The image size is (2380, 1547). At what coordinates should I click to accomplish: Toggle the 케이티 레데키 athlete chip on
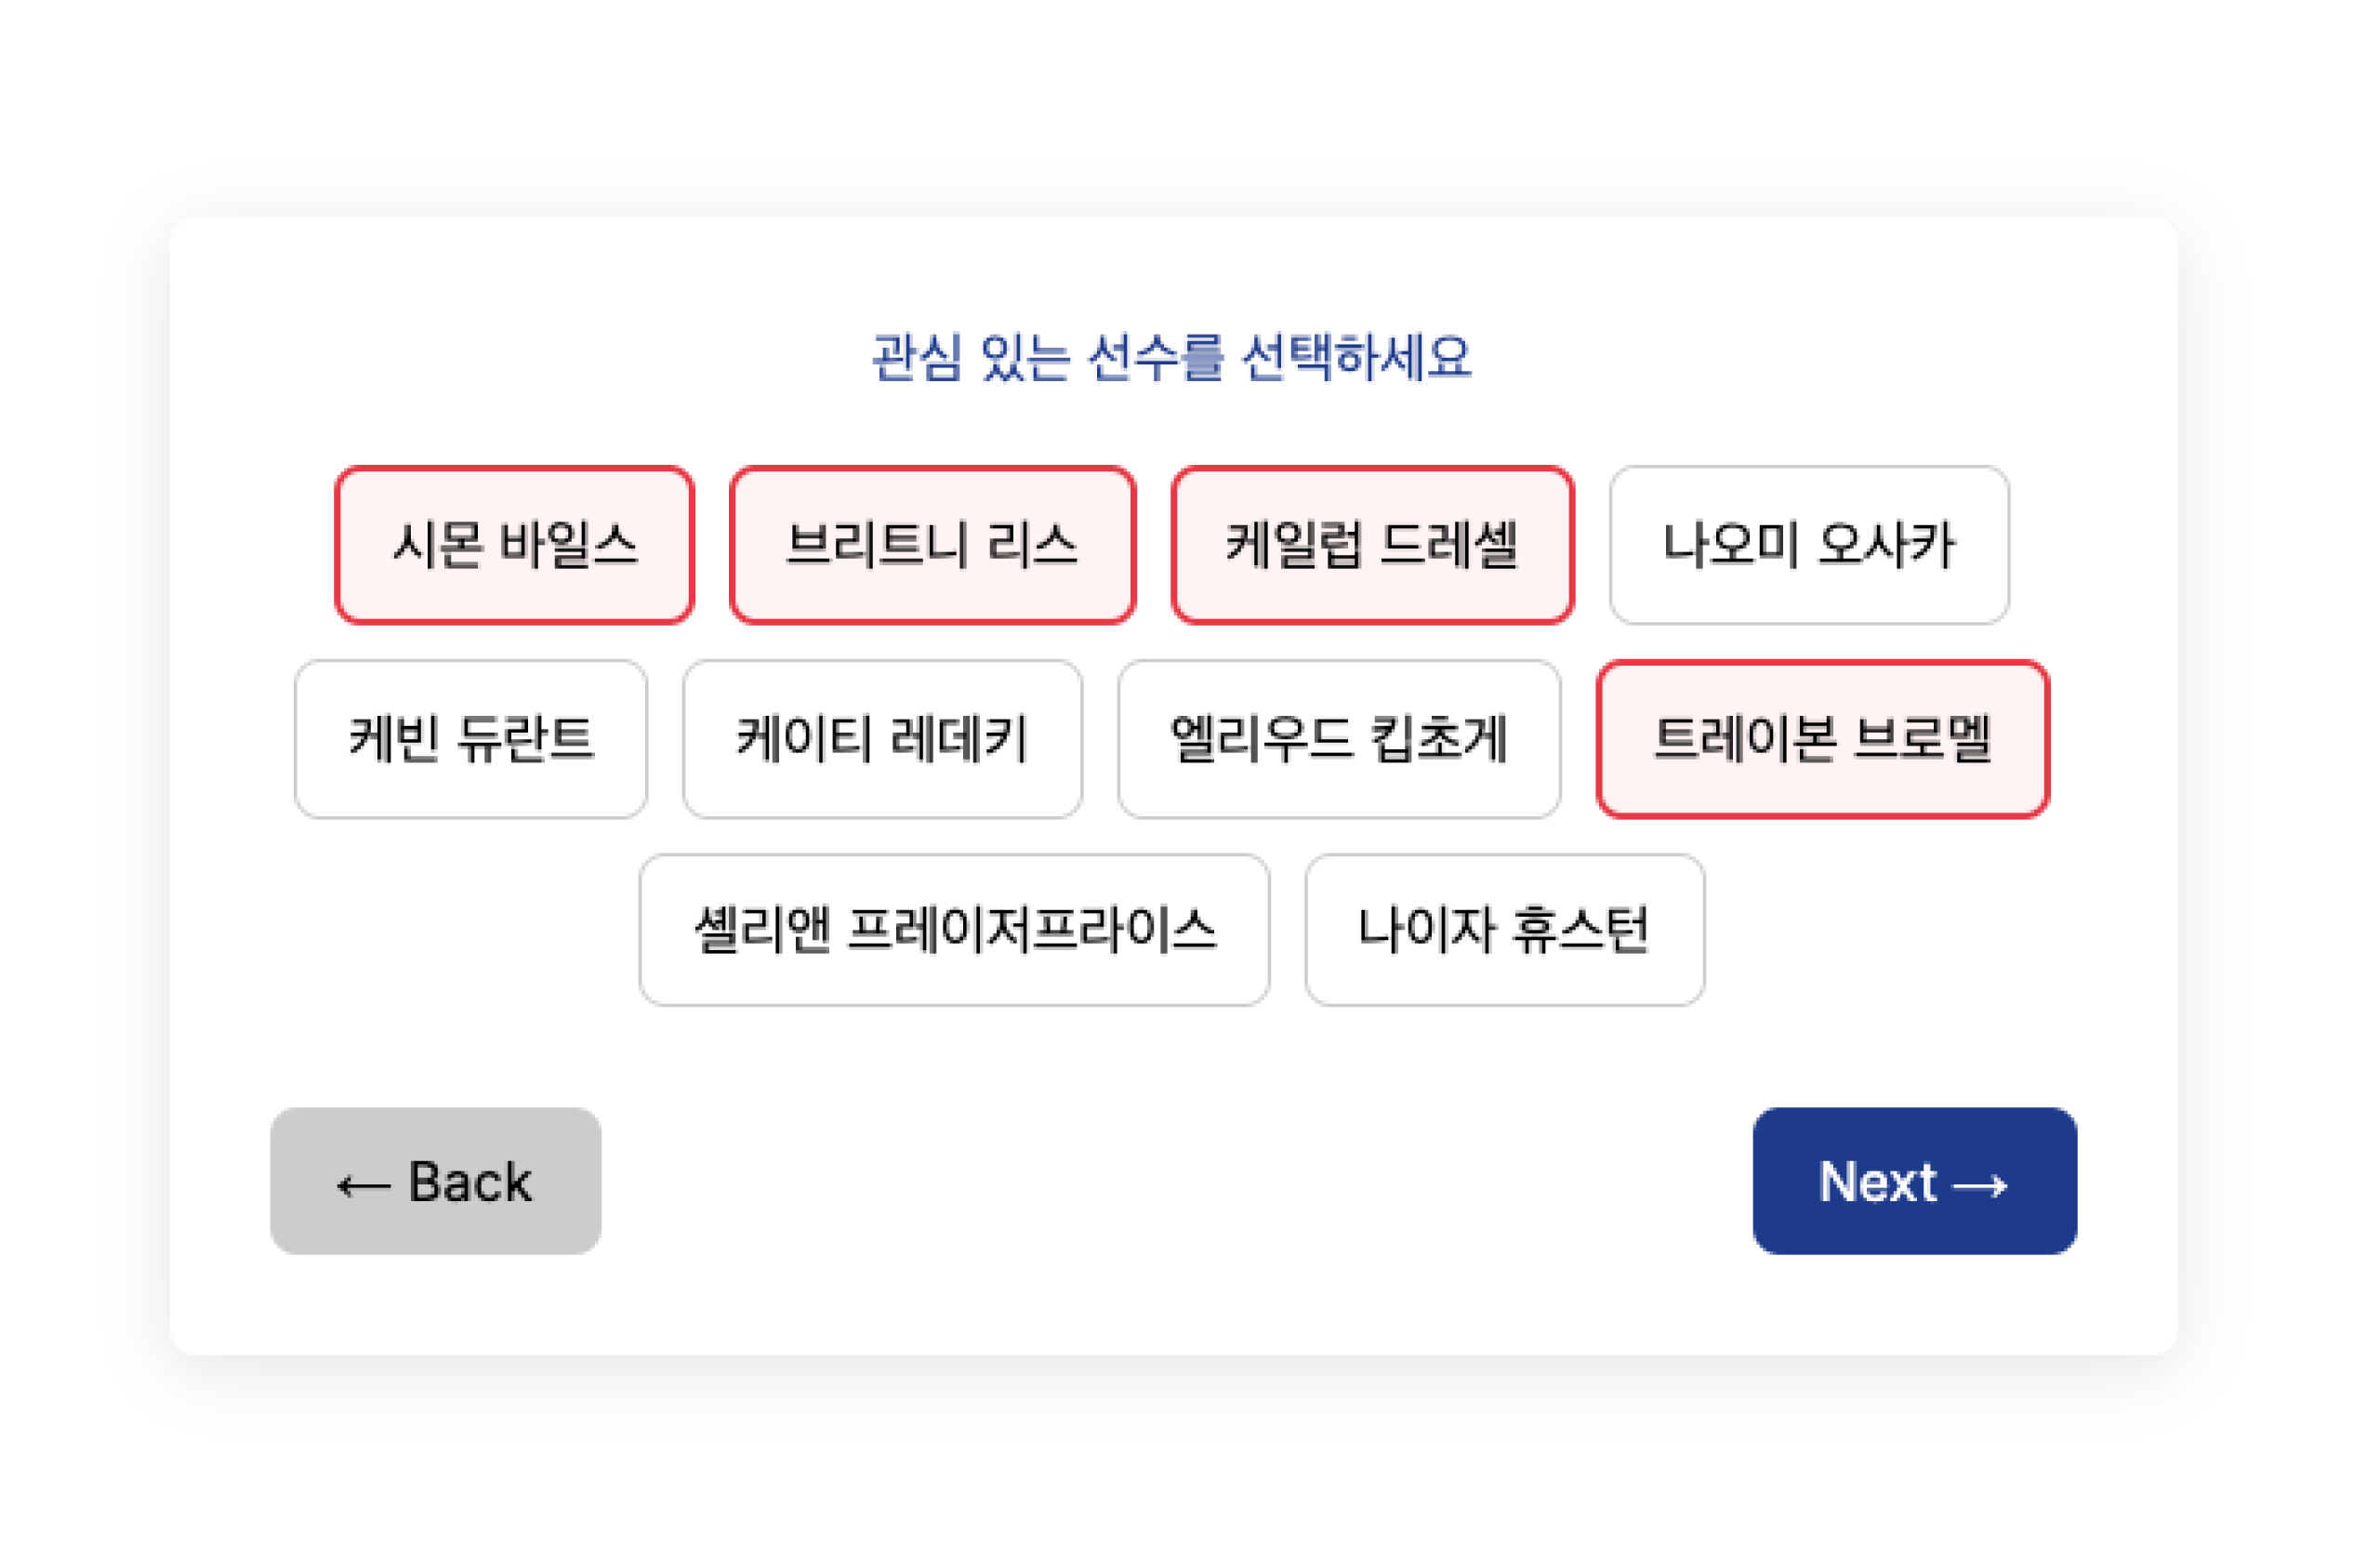point(882,738)
